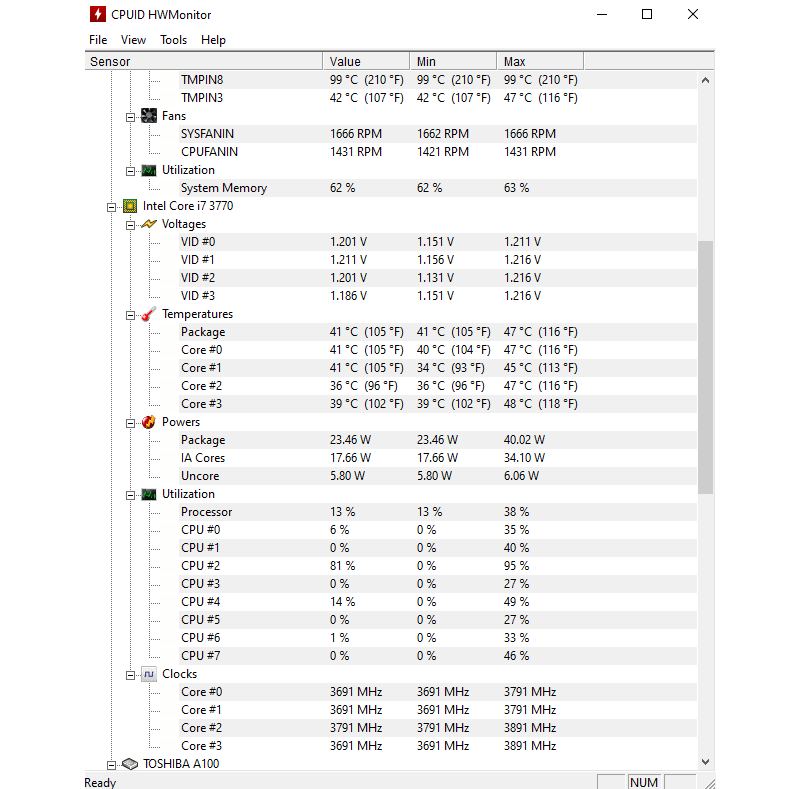Click the vertical scrollbar thumb
This screenshot has height=789, width=801.
point(705,367)
